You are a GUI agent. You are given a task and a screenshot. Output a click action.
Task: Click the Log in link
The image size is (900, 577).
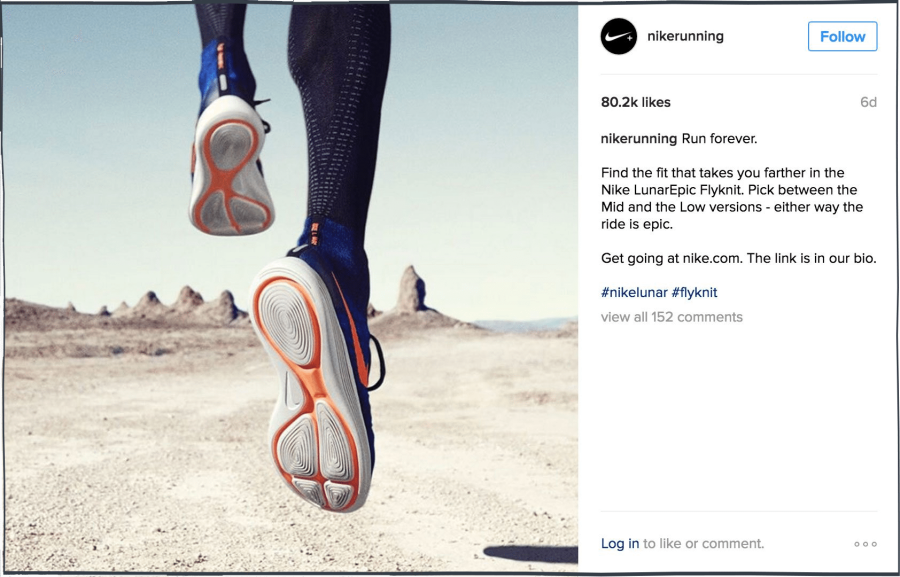point(620,544)
